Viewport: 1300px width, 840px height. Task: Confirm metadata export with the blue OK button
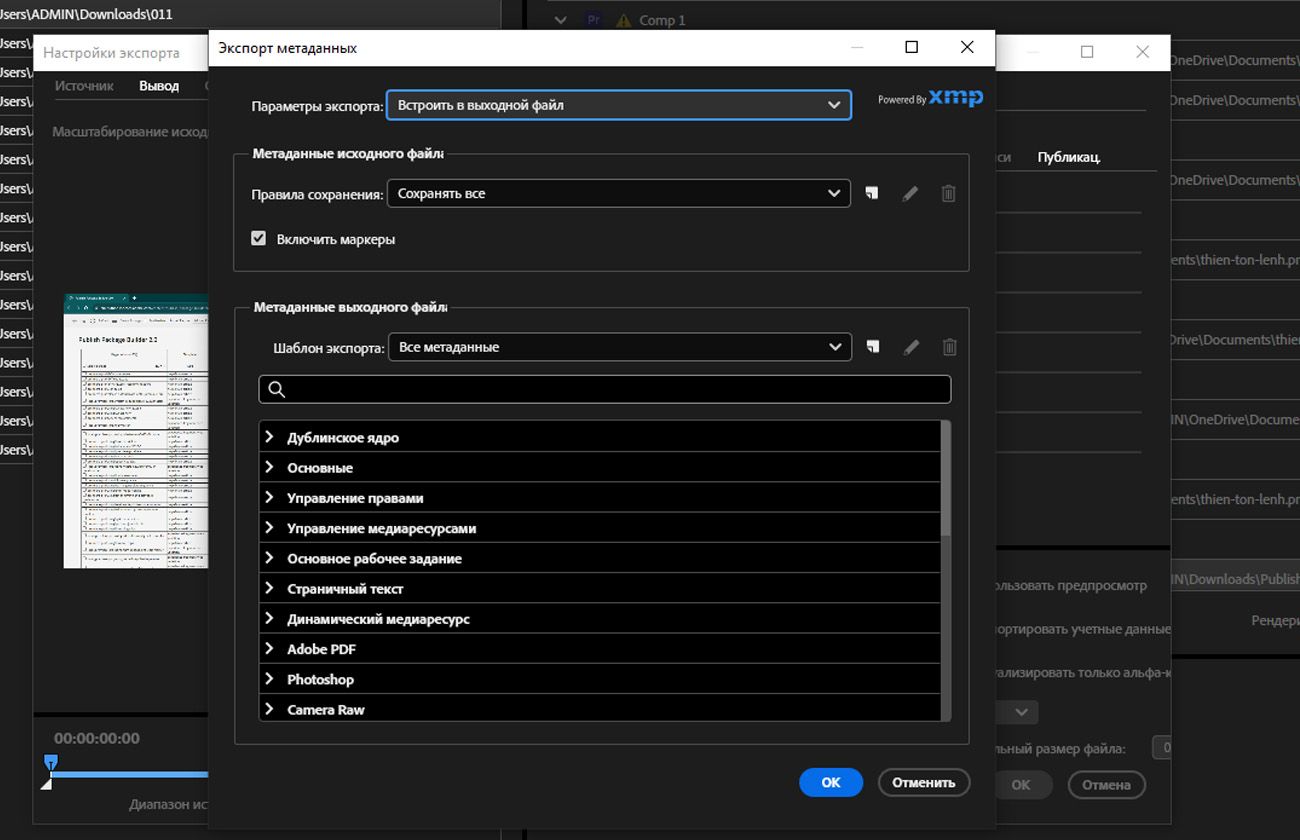(831, 783)
